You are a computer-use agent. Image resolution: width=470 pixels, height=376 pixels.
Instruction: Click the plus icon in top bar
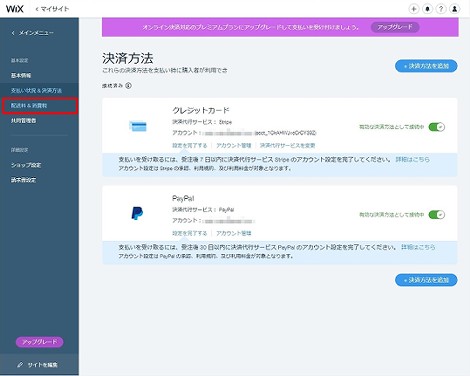click(414, 9)
